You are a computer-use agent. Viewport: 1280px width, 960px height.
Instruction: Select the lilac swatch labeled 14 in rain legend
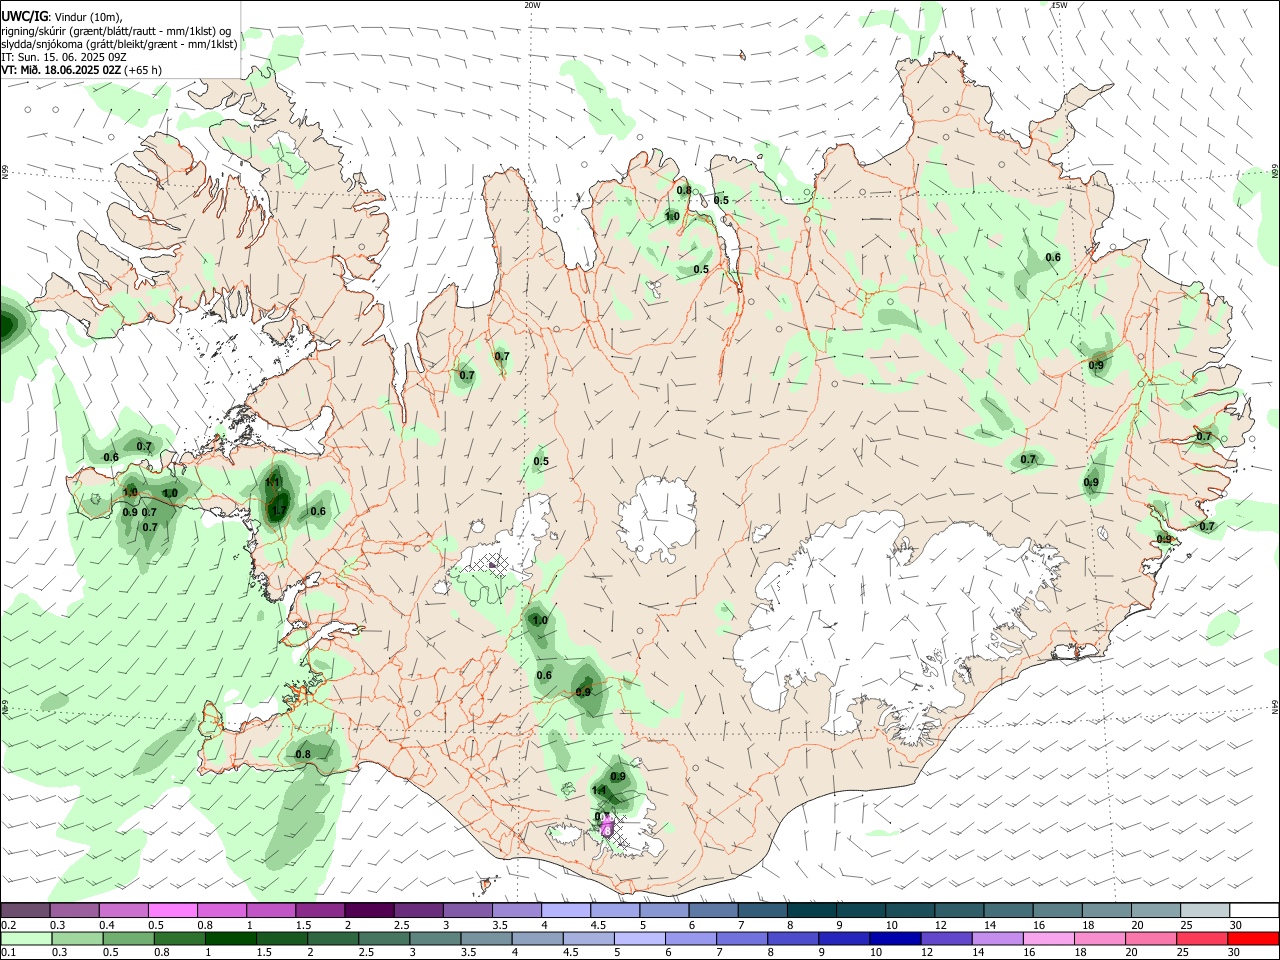(998, 939)
